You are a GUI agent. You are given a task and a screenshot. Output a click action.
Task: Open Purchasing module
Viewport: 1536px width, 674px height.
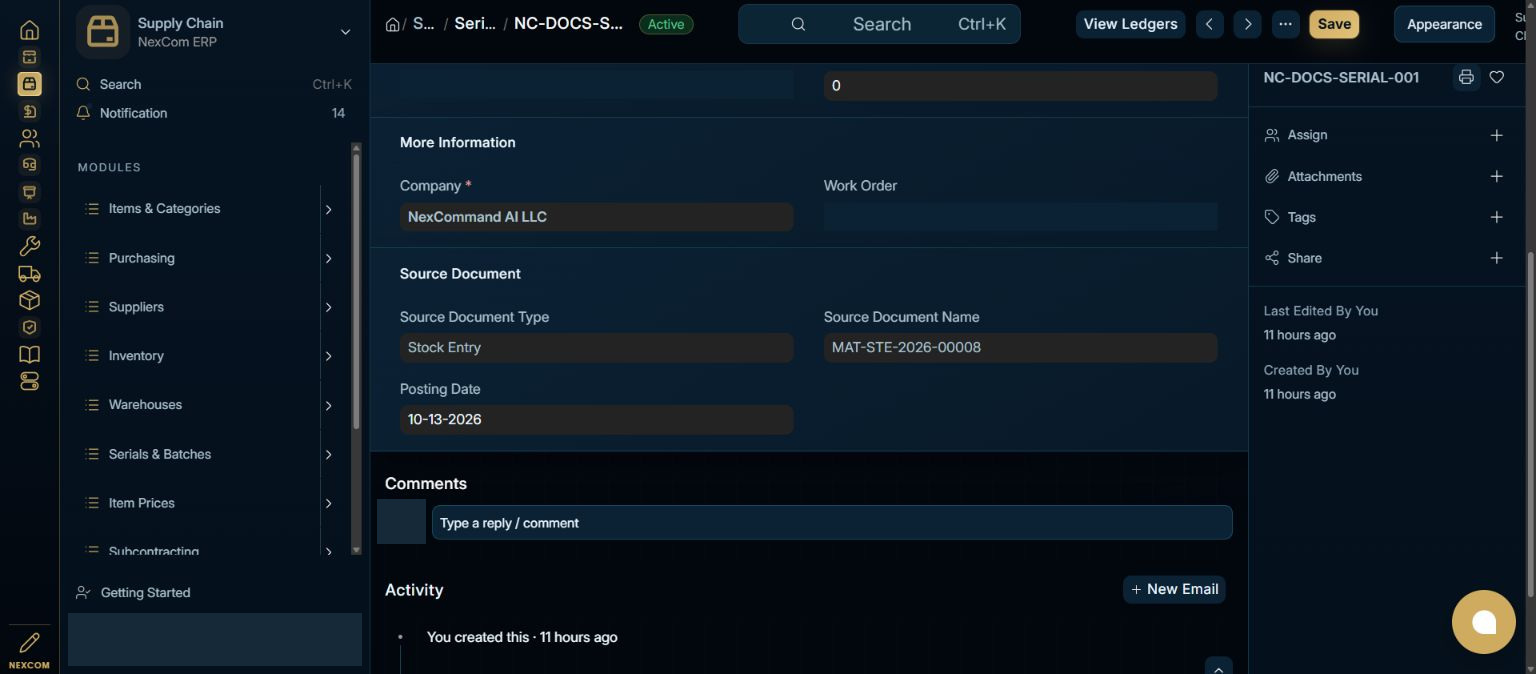[x=141, y=258]
